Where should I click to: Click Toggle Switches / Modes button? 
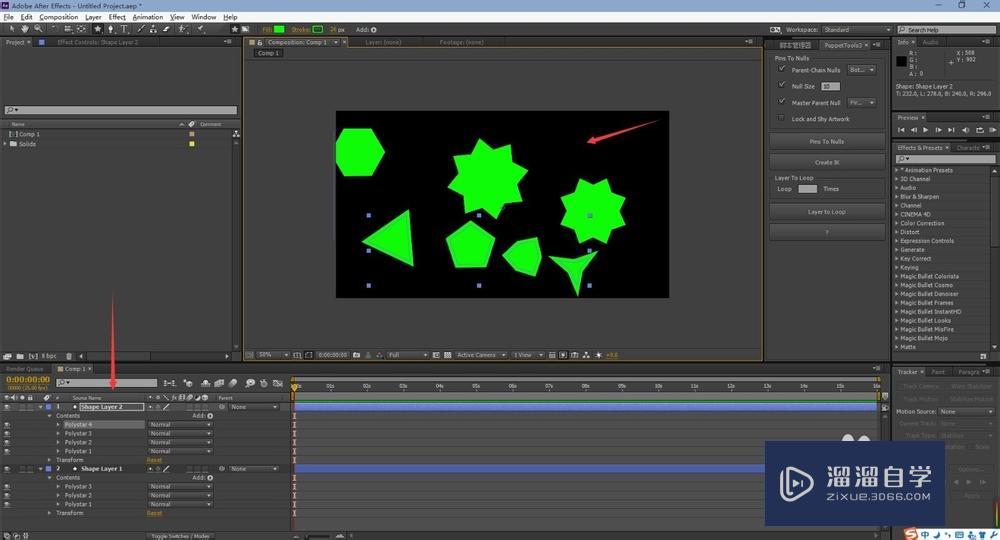click(x=180, y=536)
